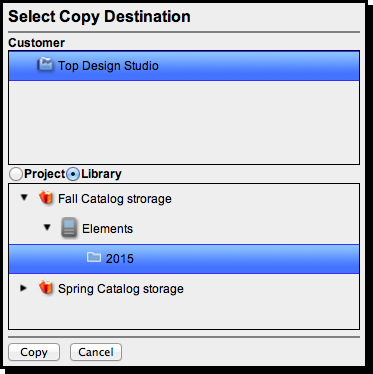
Task: Select the Fall Catalog storage item name
Action: pos(115,199)
